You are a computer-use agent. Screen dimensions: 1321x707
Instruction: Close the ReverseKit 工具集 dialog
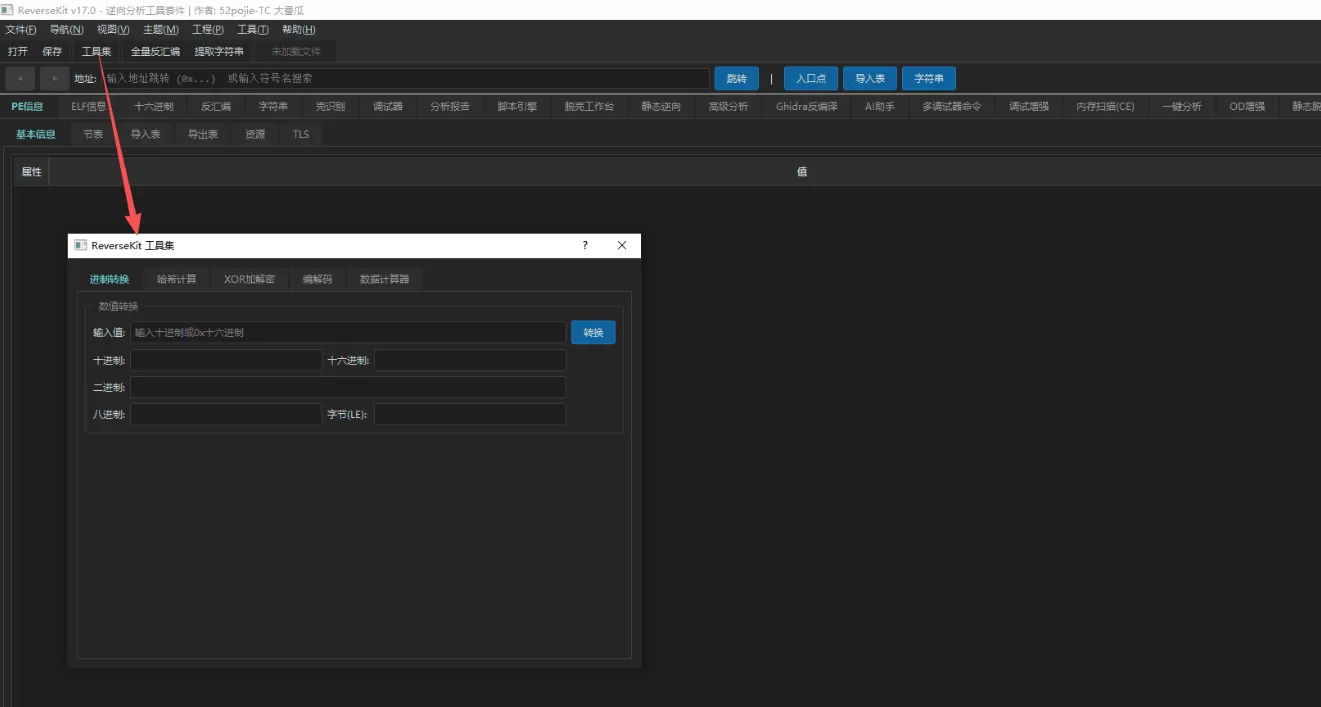622,245
